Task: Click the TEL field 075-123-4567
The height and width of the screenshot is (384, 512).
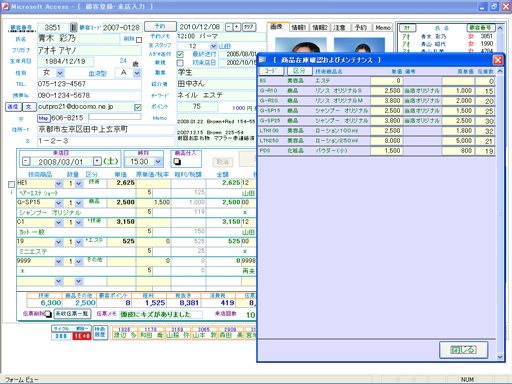Action: (x=89, y=84)
